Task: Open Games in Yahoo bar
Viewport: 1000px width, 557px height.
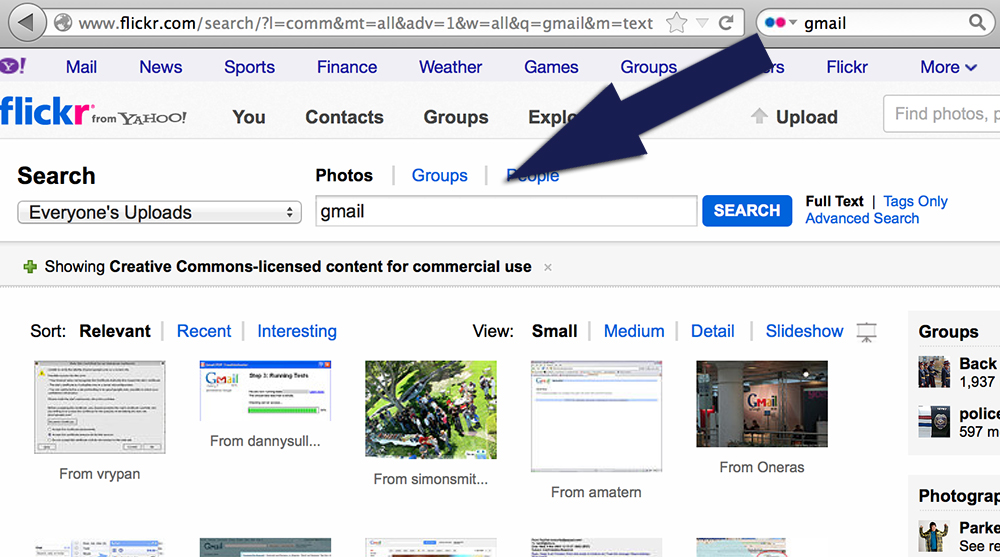Action: 551,67
